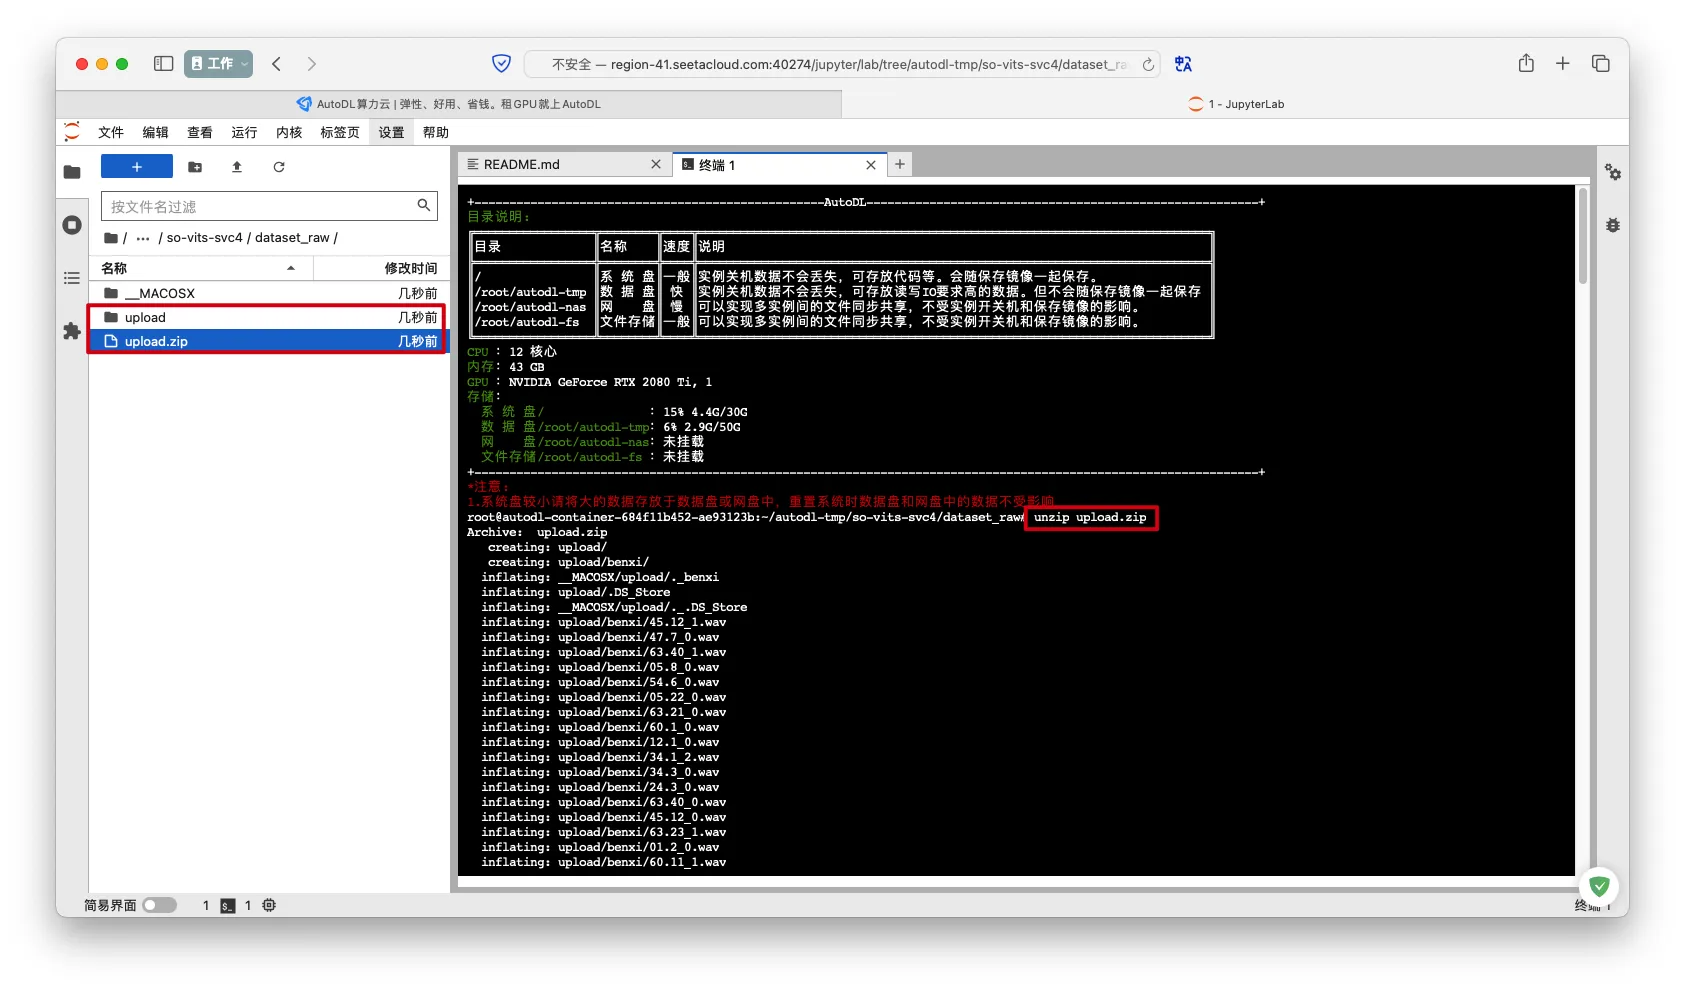Viewport: 1685px width, 991px height.
Task: Open the 设置 menu
Action: pyautogui.click(x=391, y=132)
